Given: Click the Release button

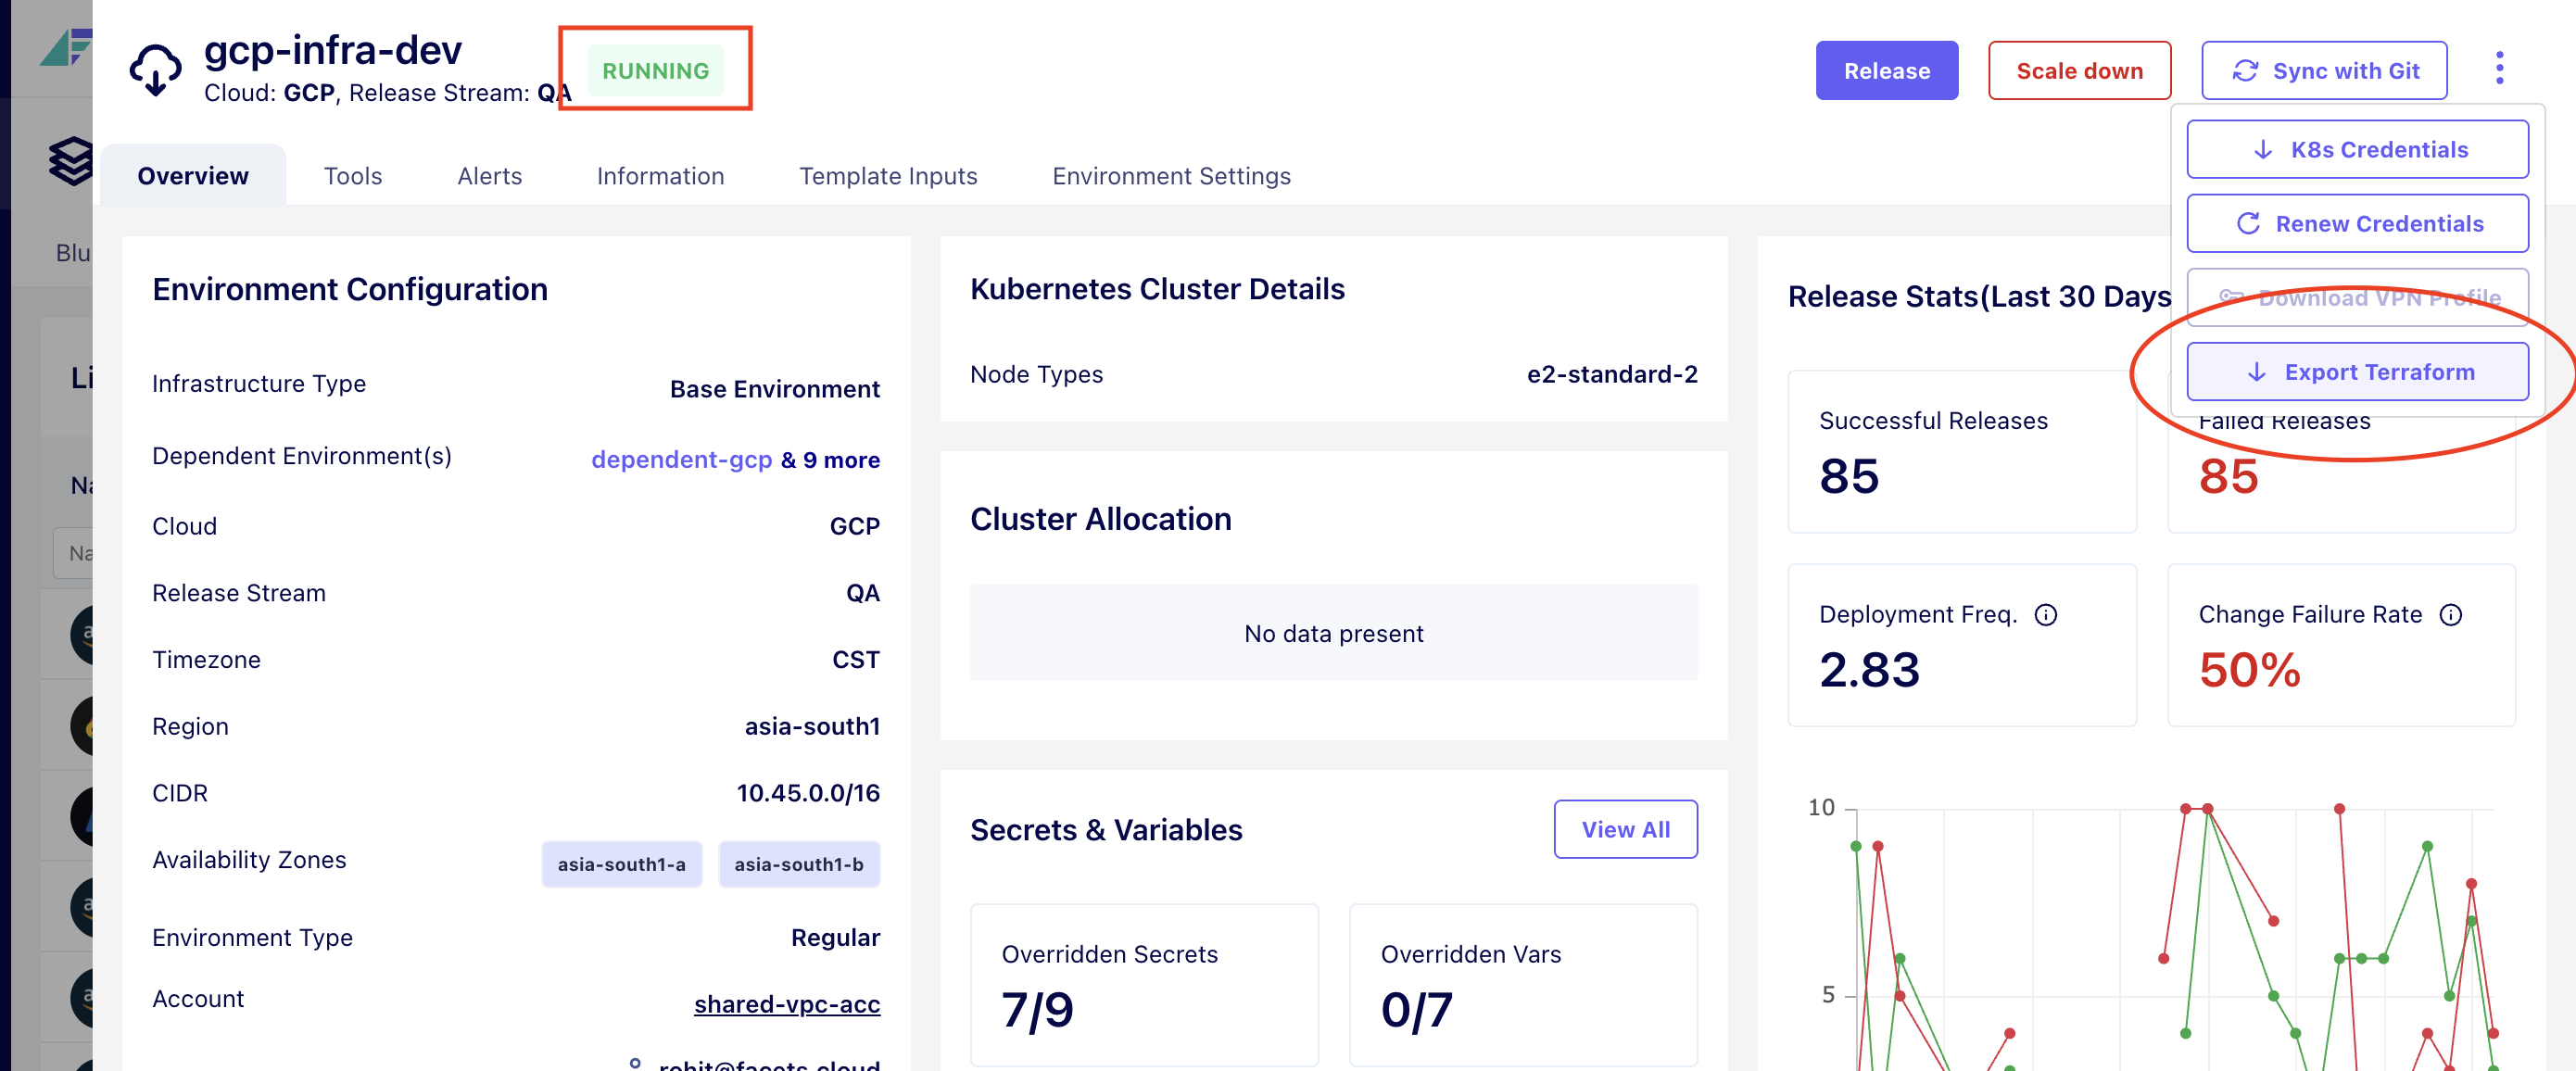Looking at the screenshot, I should (1886, 70).
